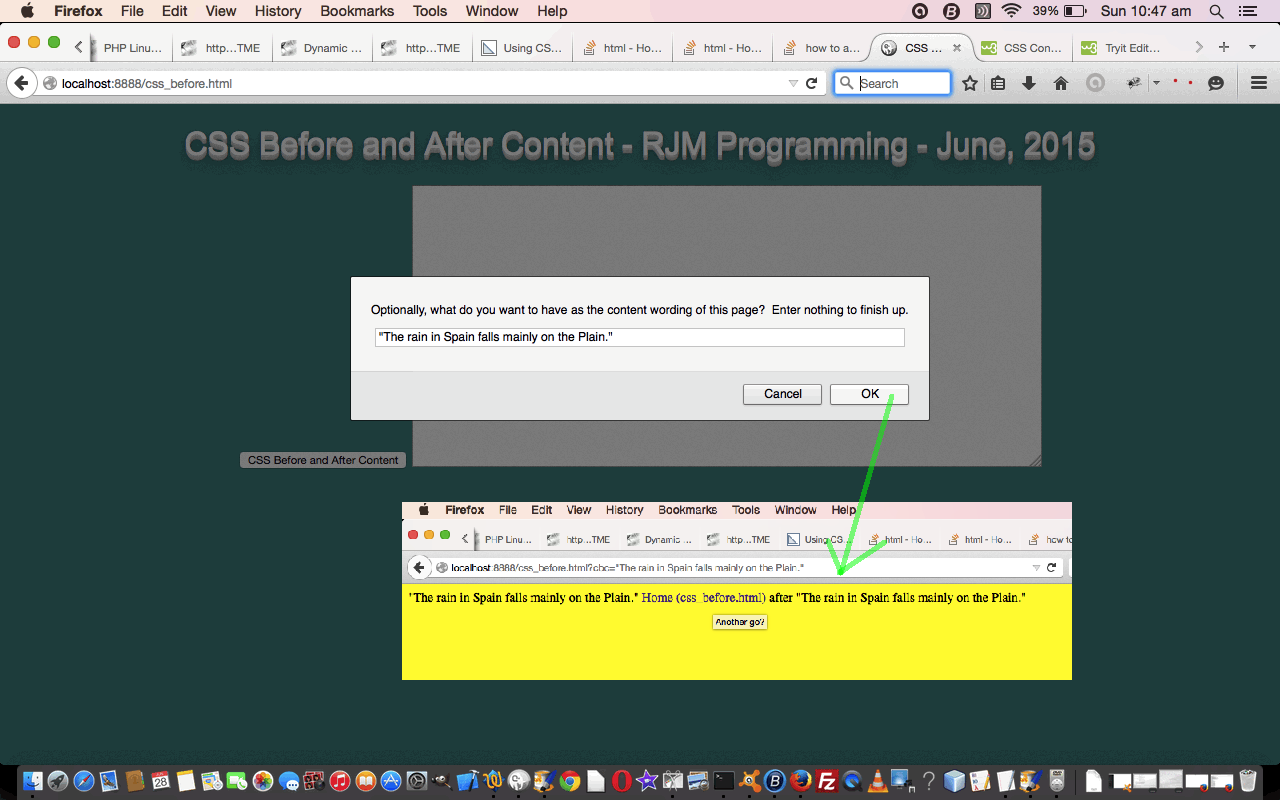1280x800 pixels.
Task: Open Spotlight search in the menu bar
Action: click(1217, 11)
